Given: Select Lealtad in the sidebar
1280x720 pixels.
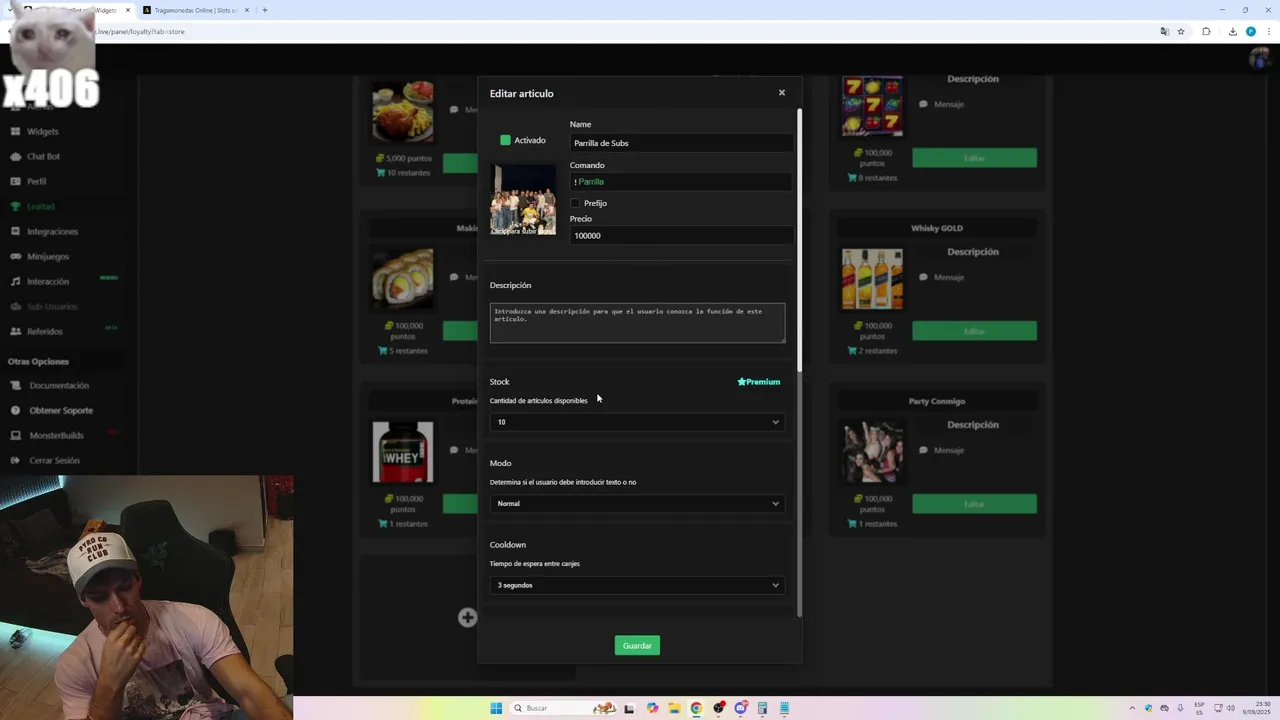Looking at the screenshot, I should (x=40, y=206).
